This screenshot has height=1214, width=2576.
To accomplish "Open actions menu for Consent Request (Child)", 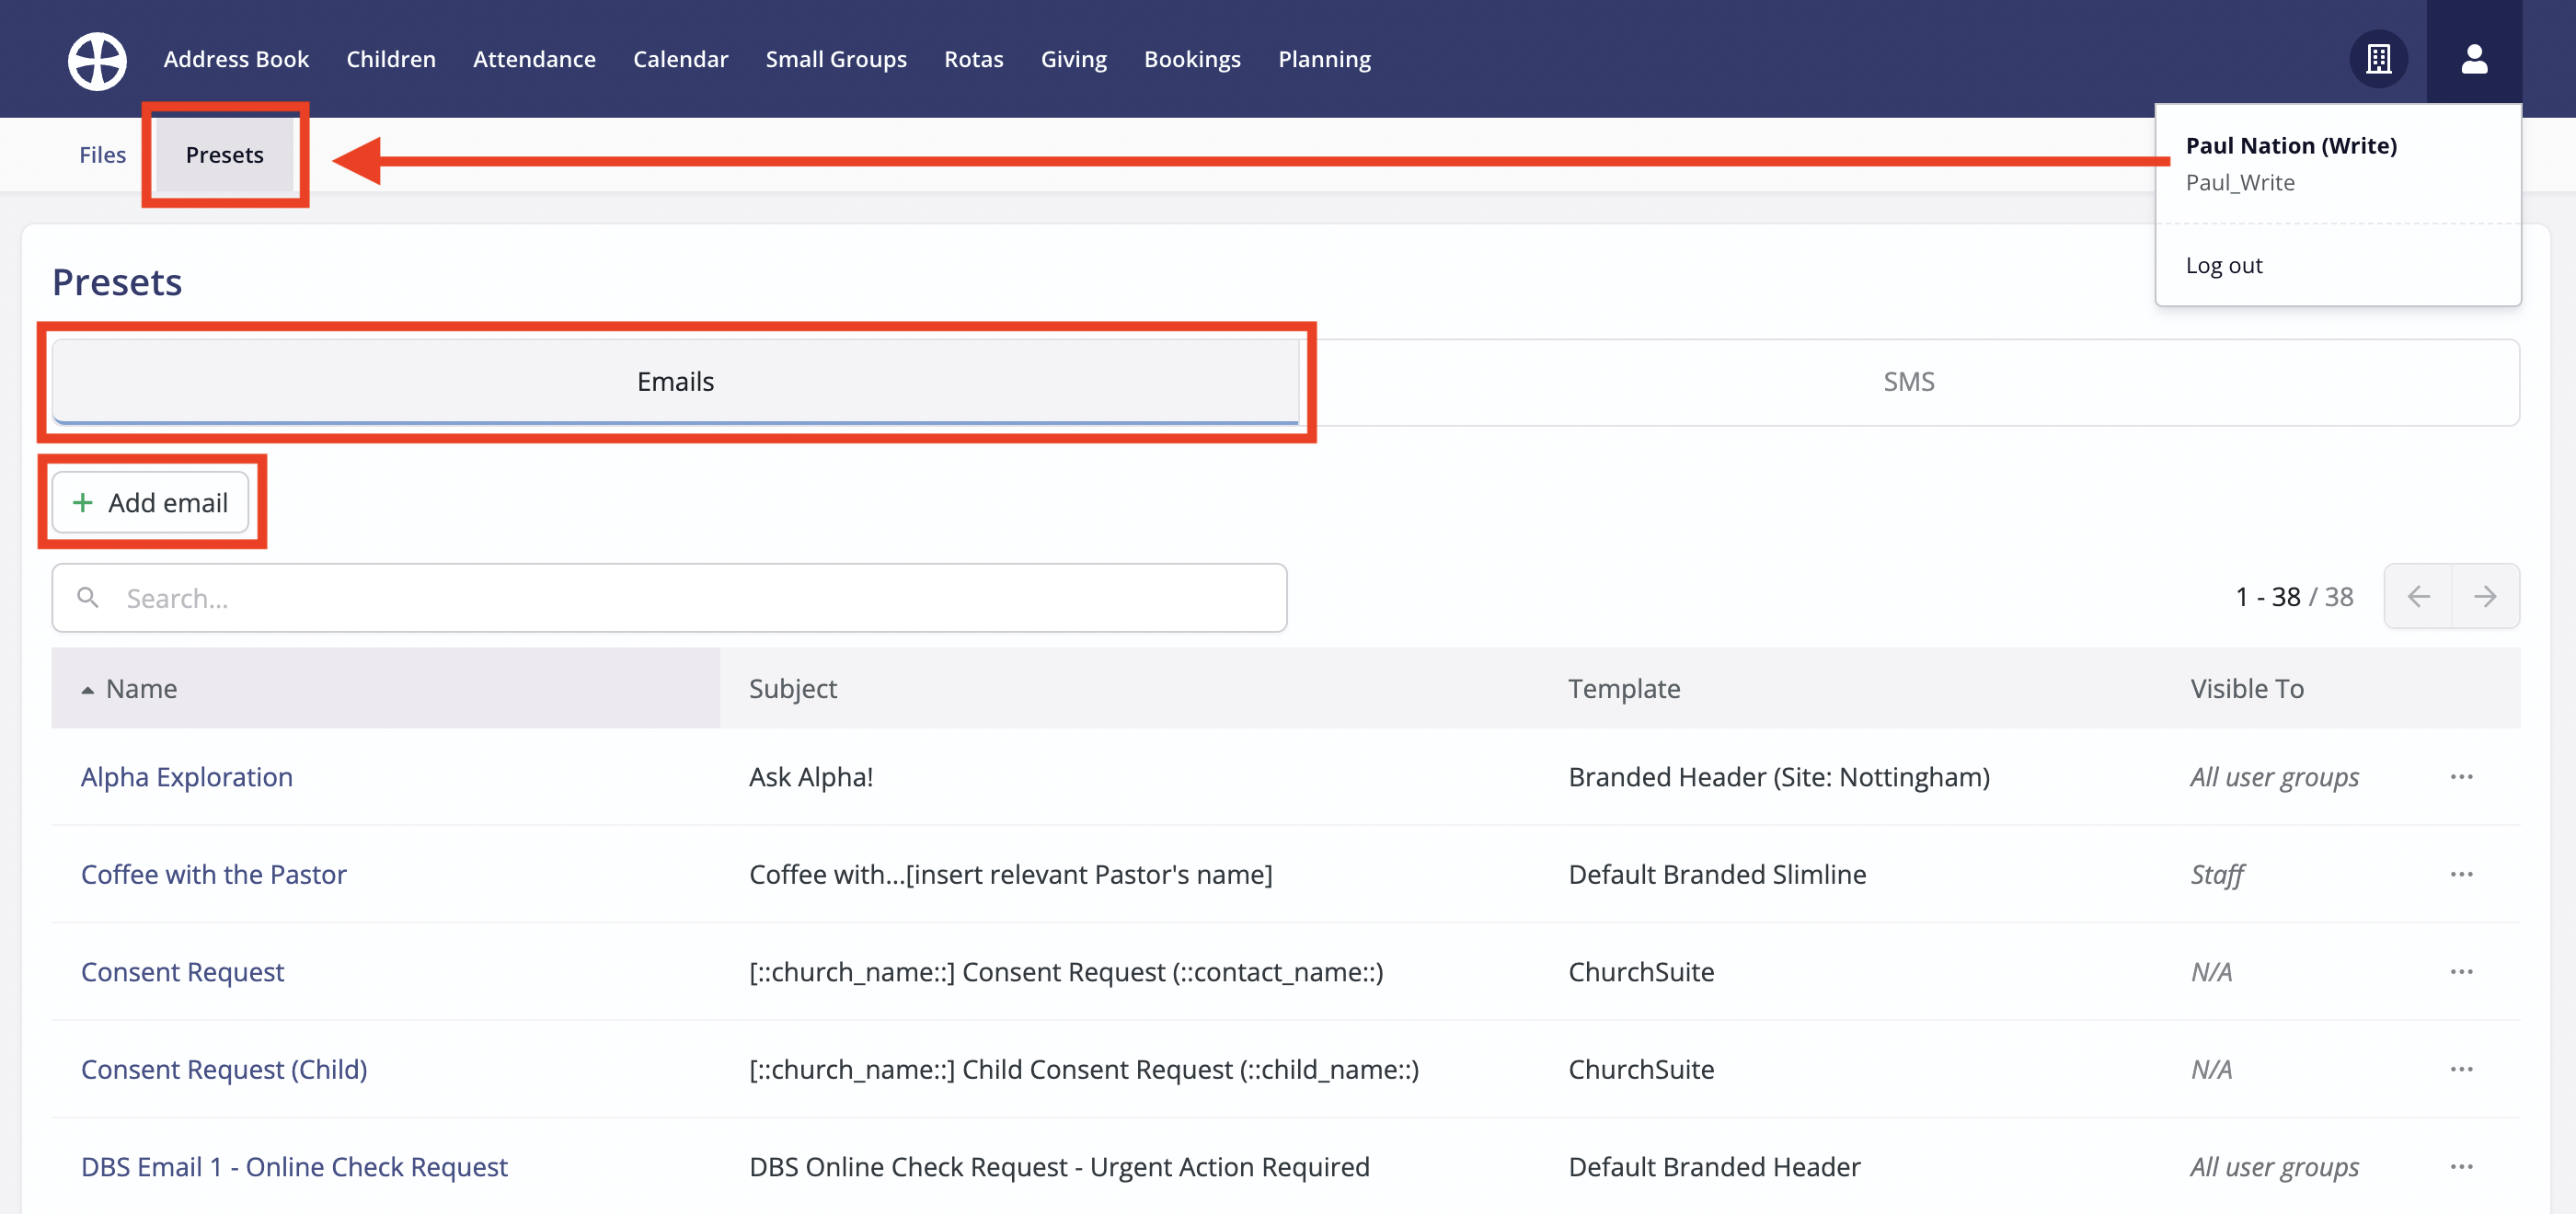I will click(x=2461, y=1069).
